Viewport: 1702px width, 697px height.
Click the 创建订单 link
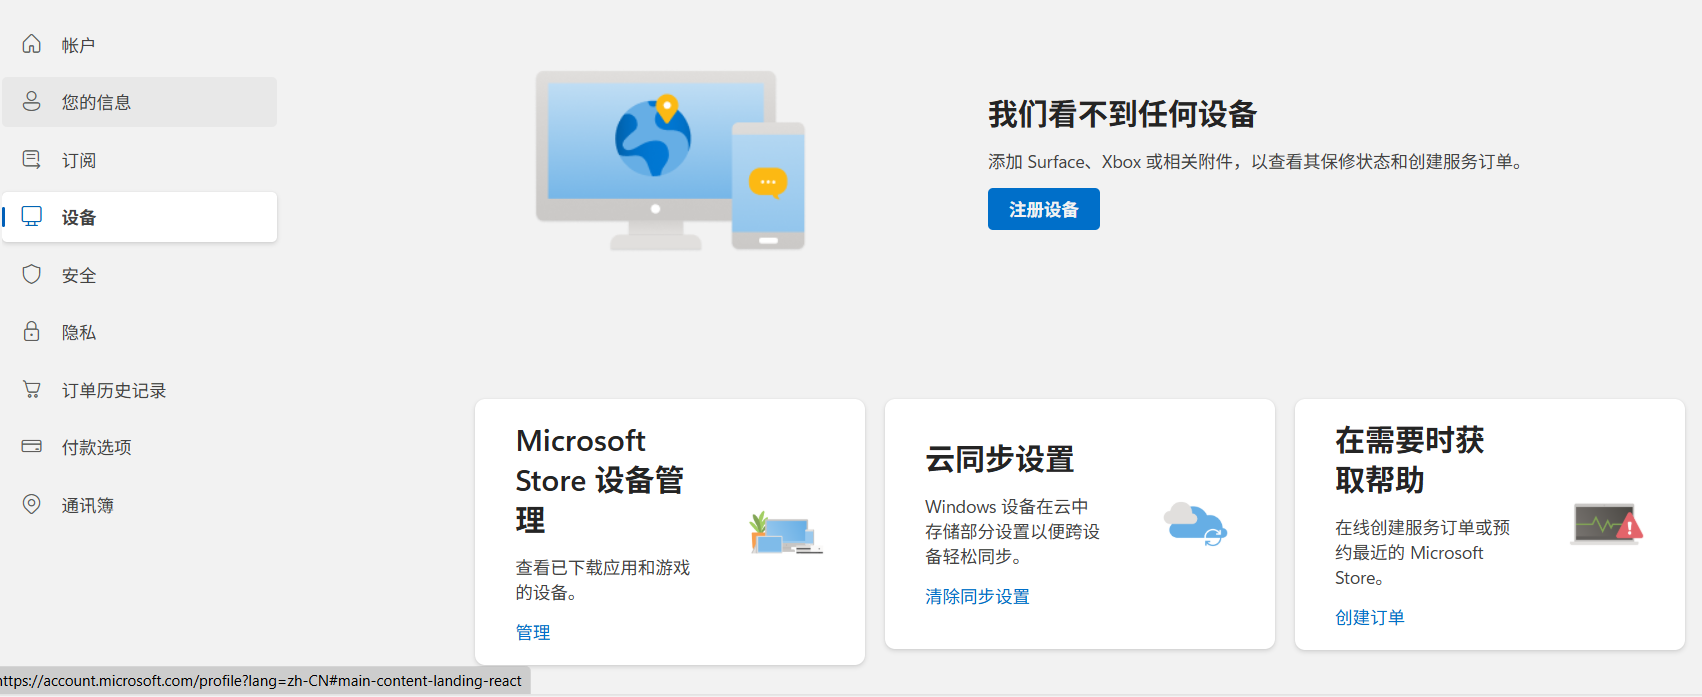pos(1370,617)
